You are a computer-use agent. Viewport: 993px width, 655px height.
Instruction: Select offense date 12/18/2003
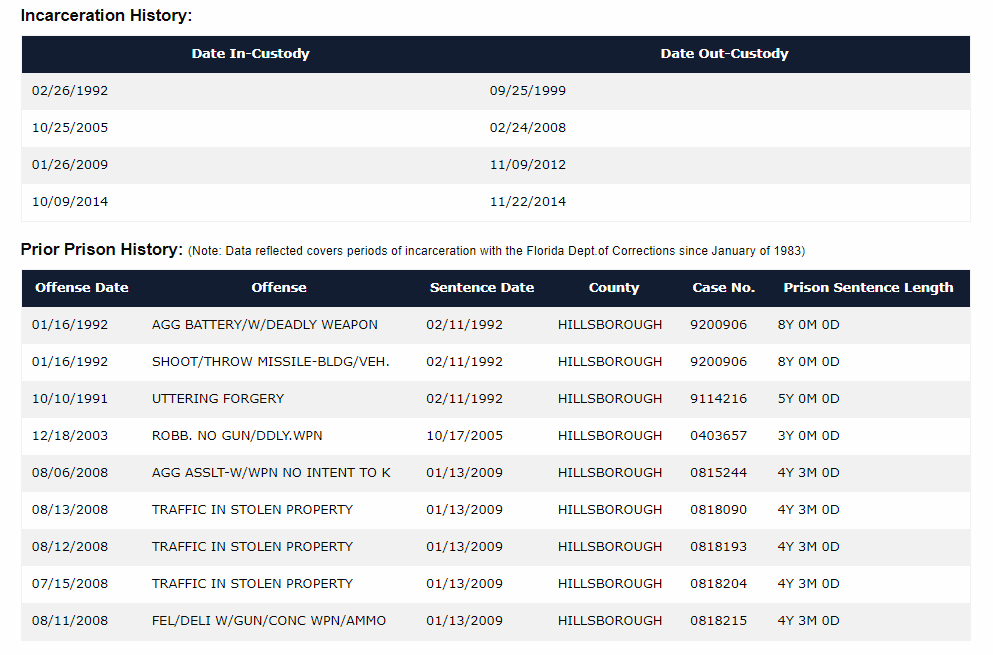coord(70,436)
